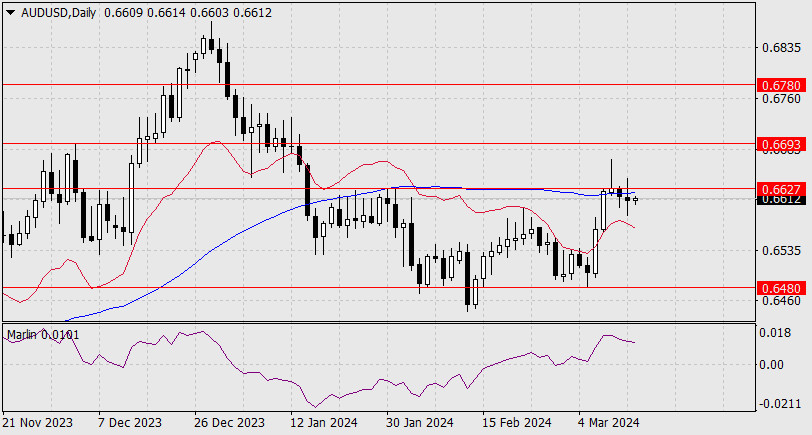Select the 0.6693 red price level label

pyautogui.click(x=781, y=144)
